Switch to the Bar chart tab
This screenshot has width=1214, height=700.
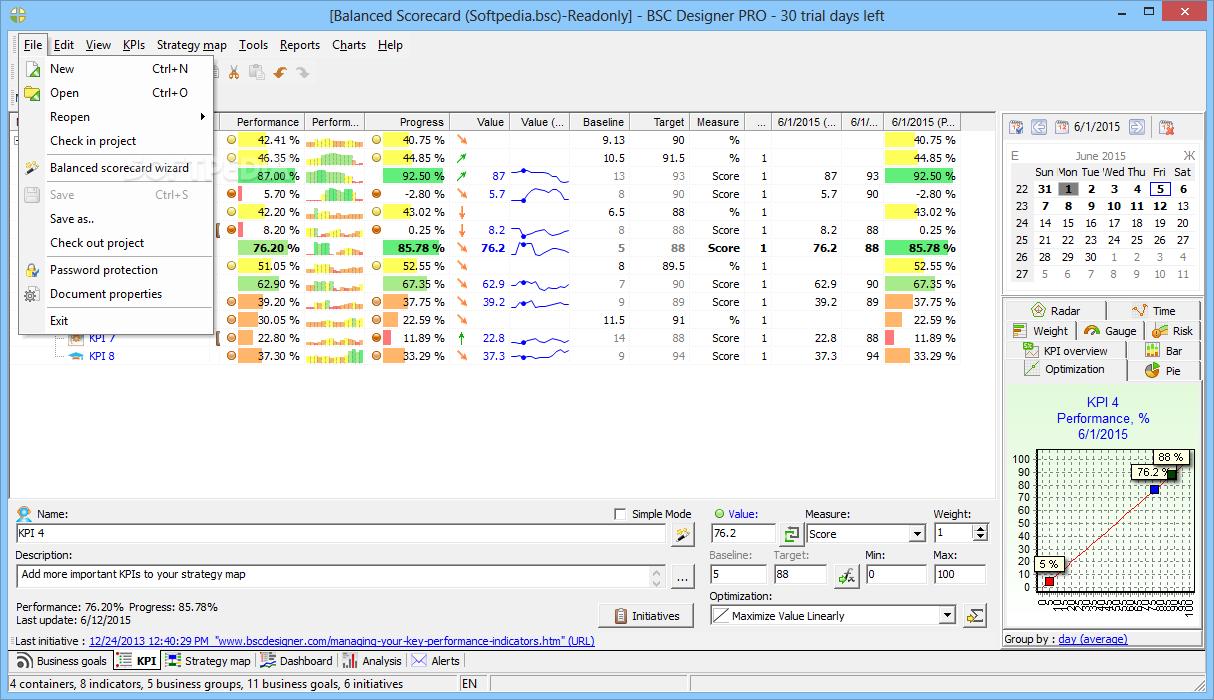click(1163, 351)
